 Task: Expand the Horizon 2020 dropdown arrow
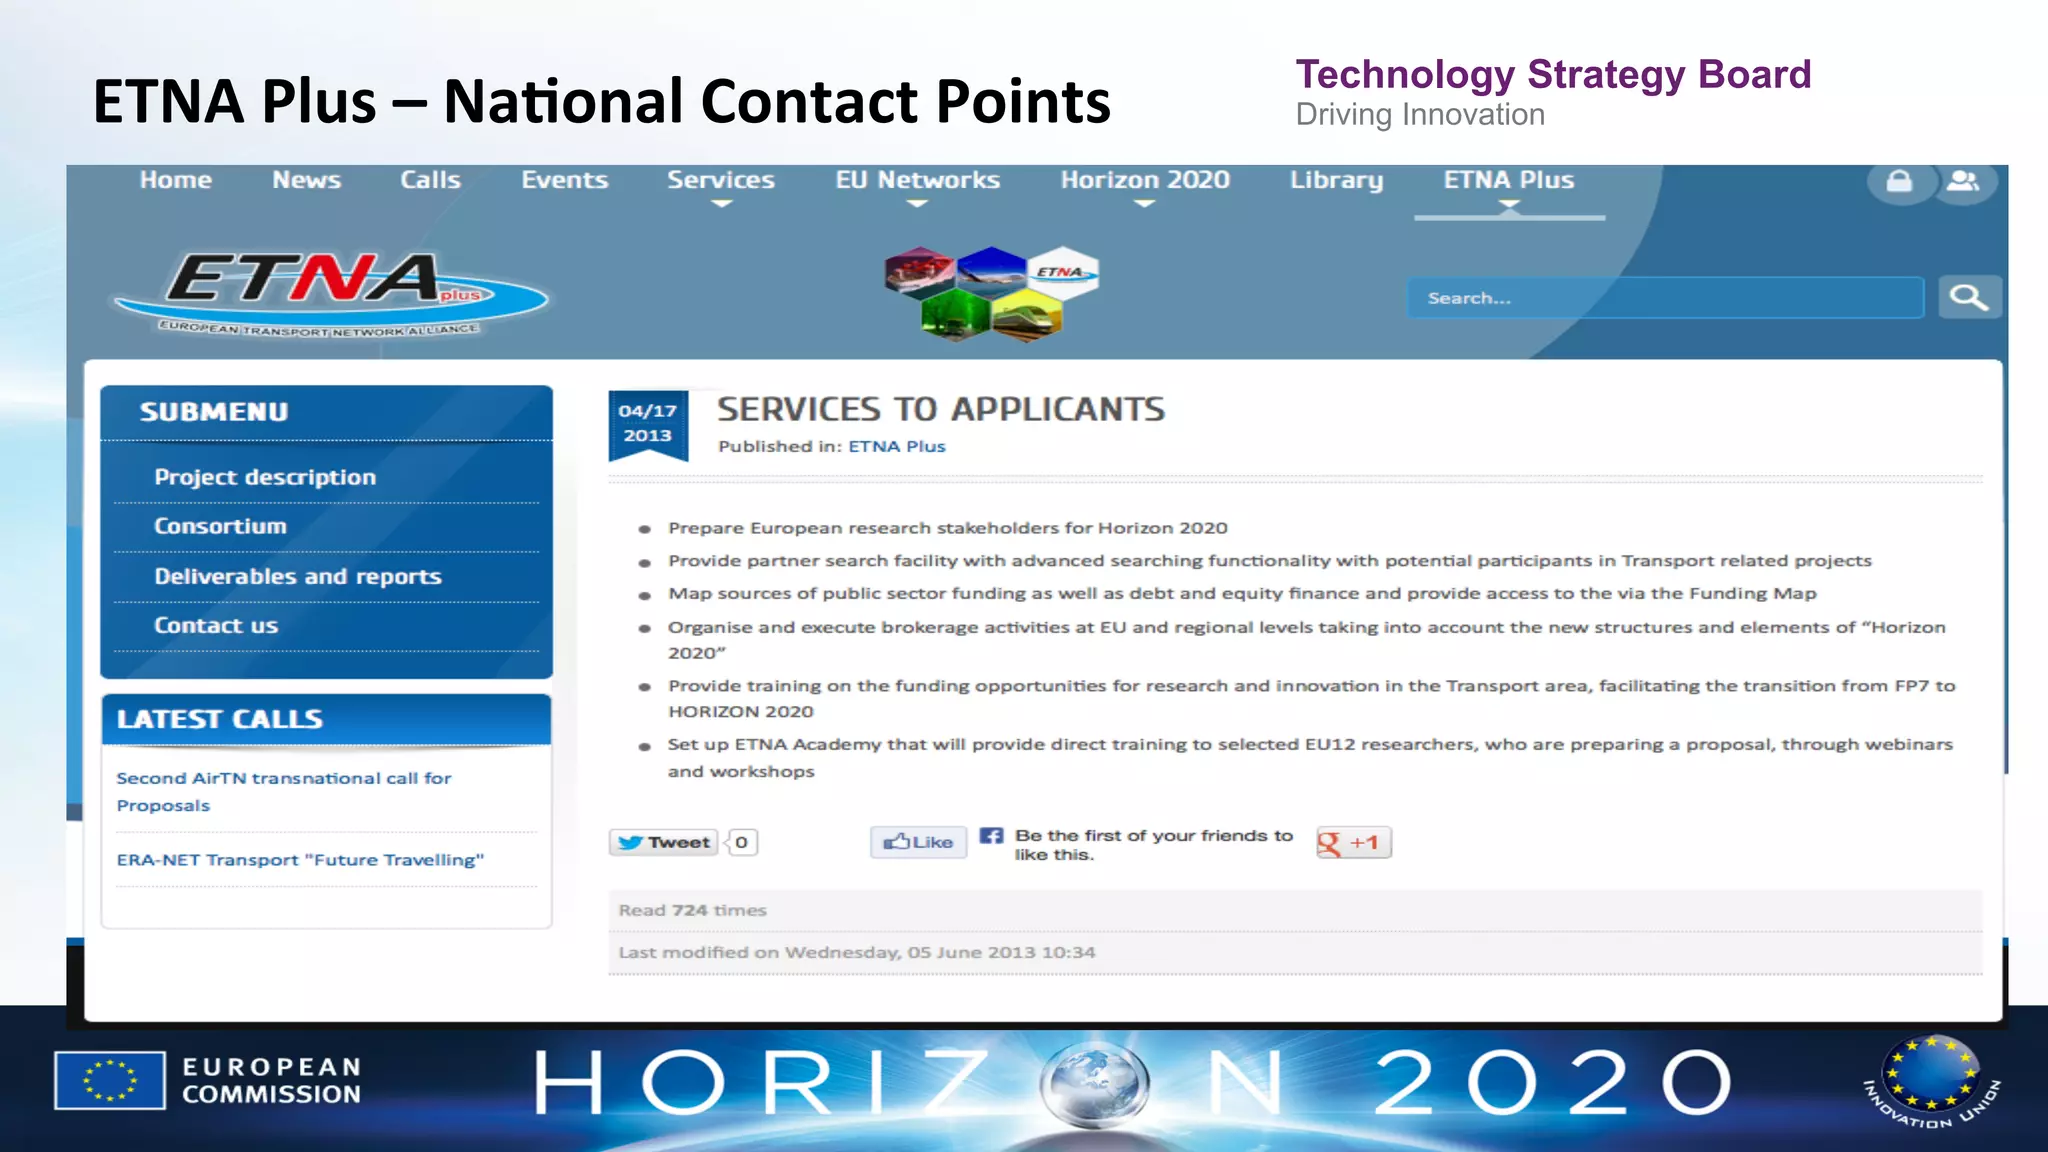1145,204
